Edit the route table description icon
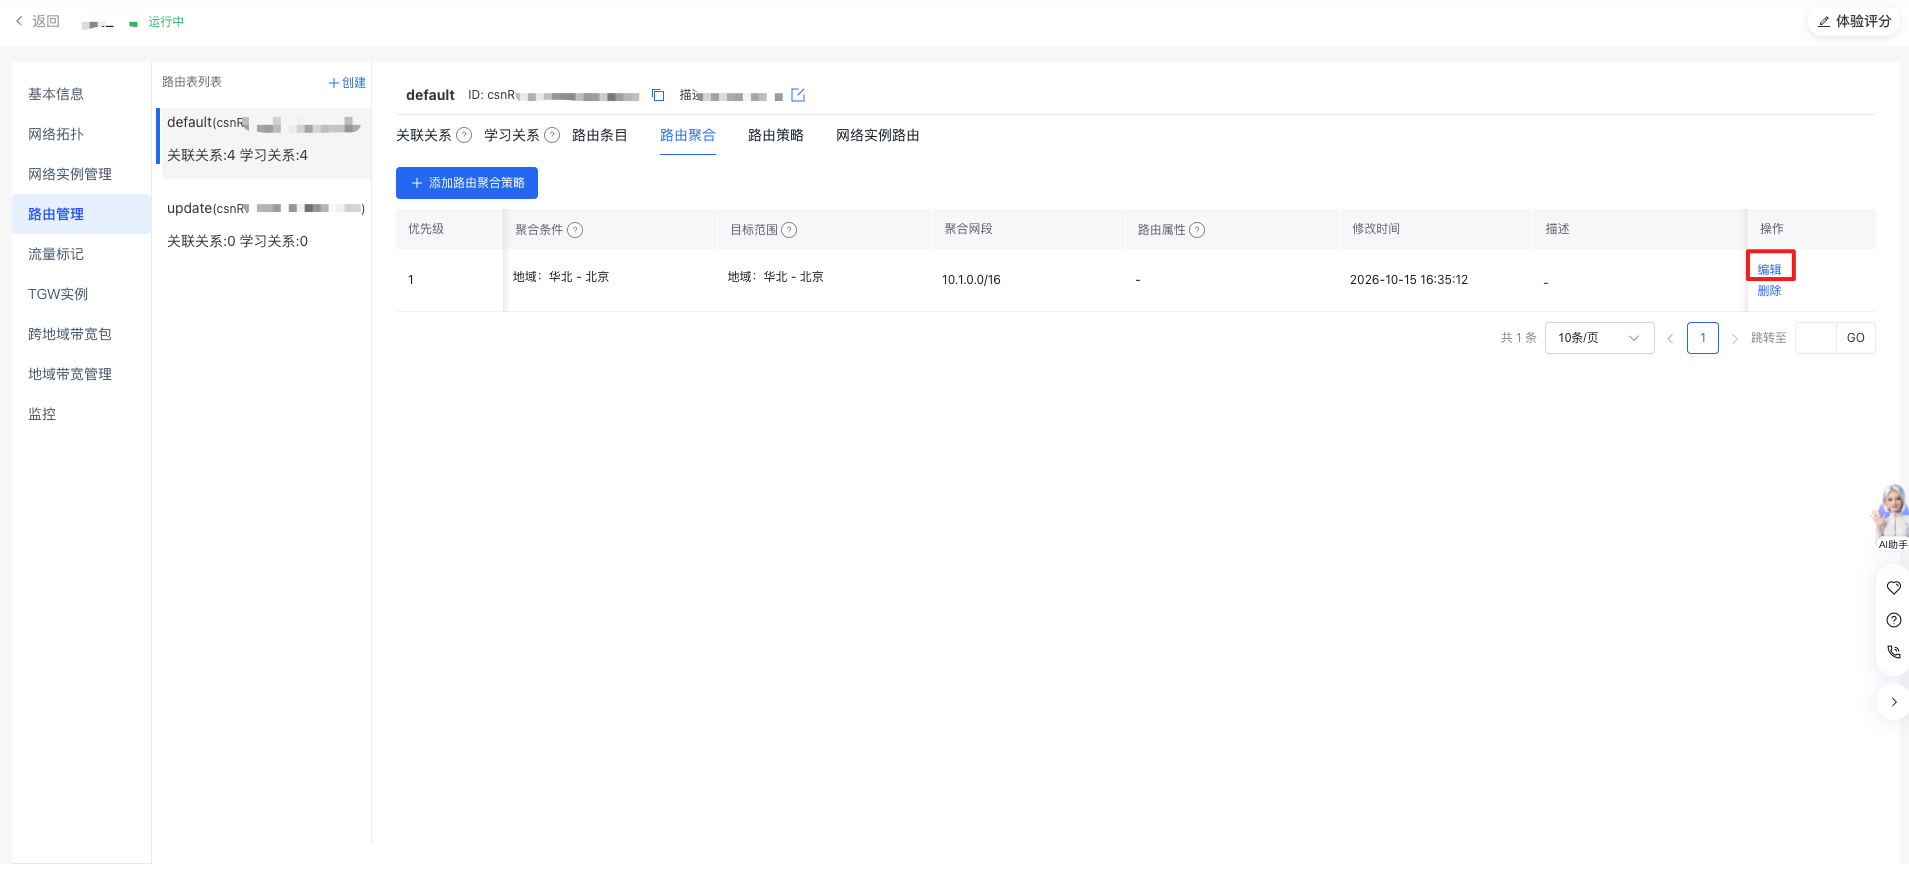This screenshot has width=1909, height=872. [798, 95]
